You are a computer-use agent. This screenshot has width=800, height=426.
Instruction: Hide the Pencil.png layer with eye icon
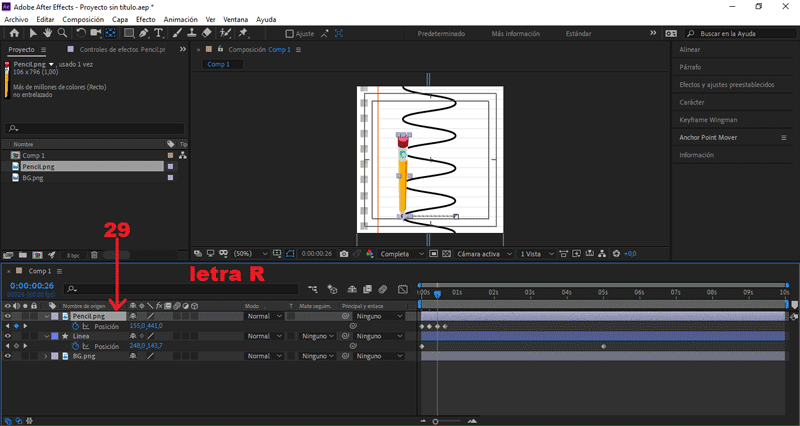click(x=8, y=316)
